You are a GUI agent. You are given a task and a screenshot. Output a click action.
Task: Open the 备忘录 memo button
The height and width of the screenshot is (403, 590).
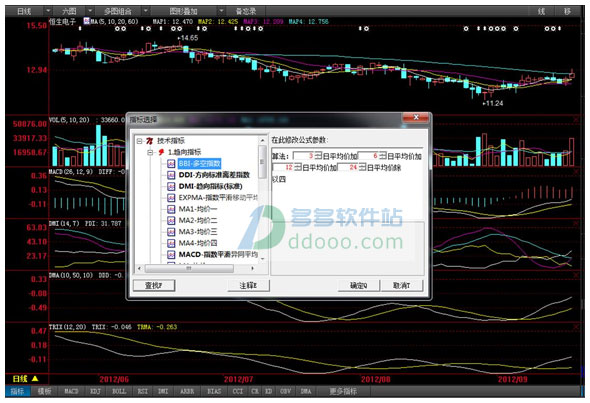pyautogui.click(x=246, y=11)
